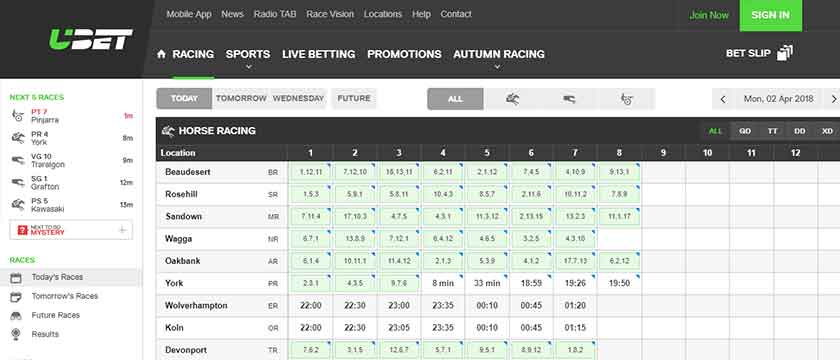Screen dimensions: 840x360
Task: Filter by harness racing icon
Action: 626,99
